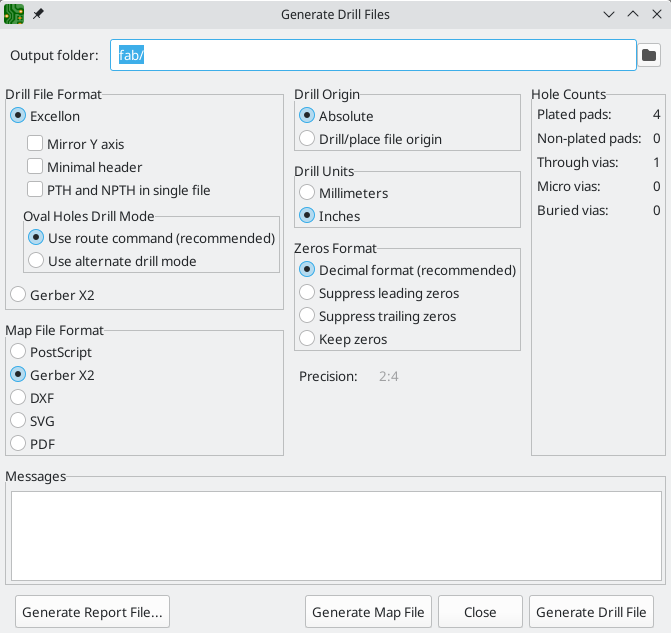Click the Close button

click(x=480, y=612)
